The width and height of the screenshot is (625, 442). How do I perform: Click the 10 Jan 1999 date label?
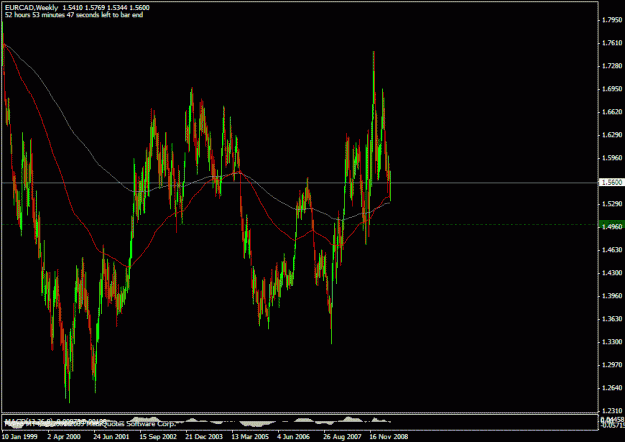coord(20,436)
